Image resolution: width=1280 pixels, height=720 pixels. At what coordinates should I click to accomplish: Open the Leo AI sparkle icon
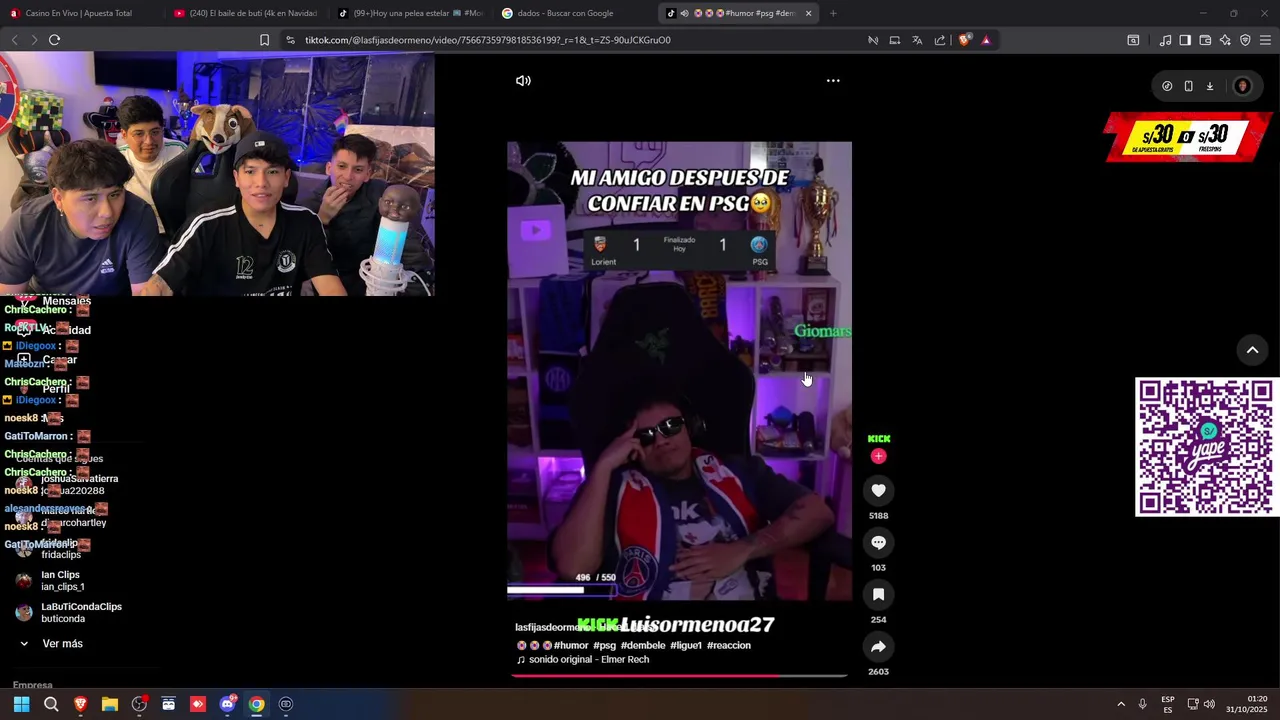(1225, 40)
